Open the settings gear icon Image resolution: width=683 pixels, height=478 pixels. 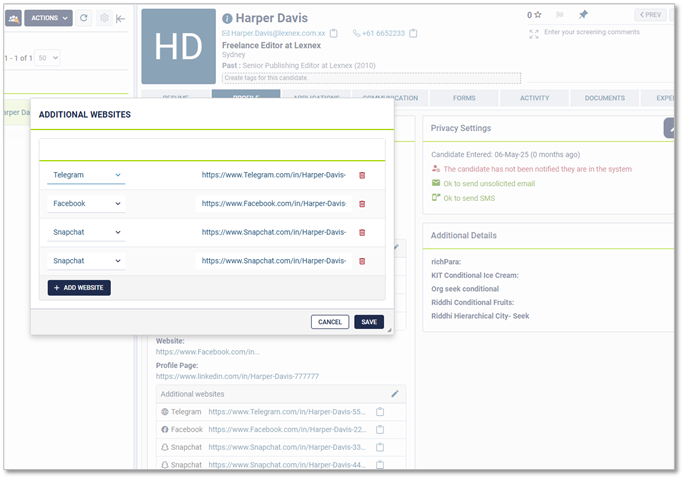point(104,18)
